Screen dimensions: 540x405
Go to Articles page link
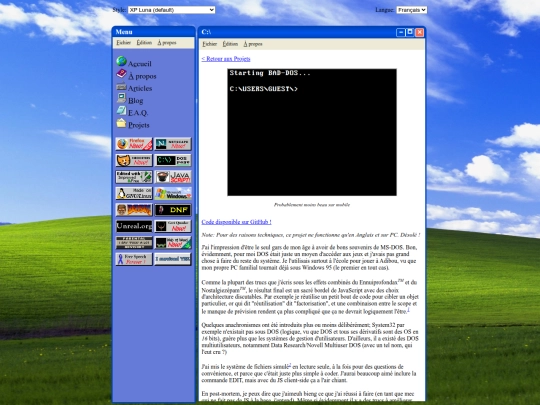pos(140,88)
